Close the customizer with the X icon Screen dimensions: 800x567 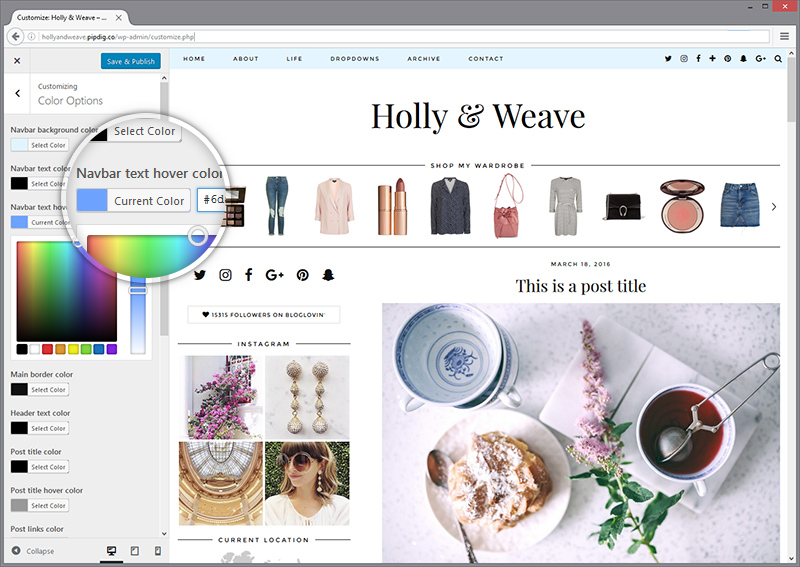coord(17,61)
